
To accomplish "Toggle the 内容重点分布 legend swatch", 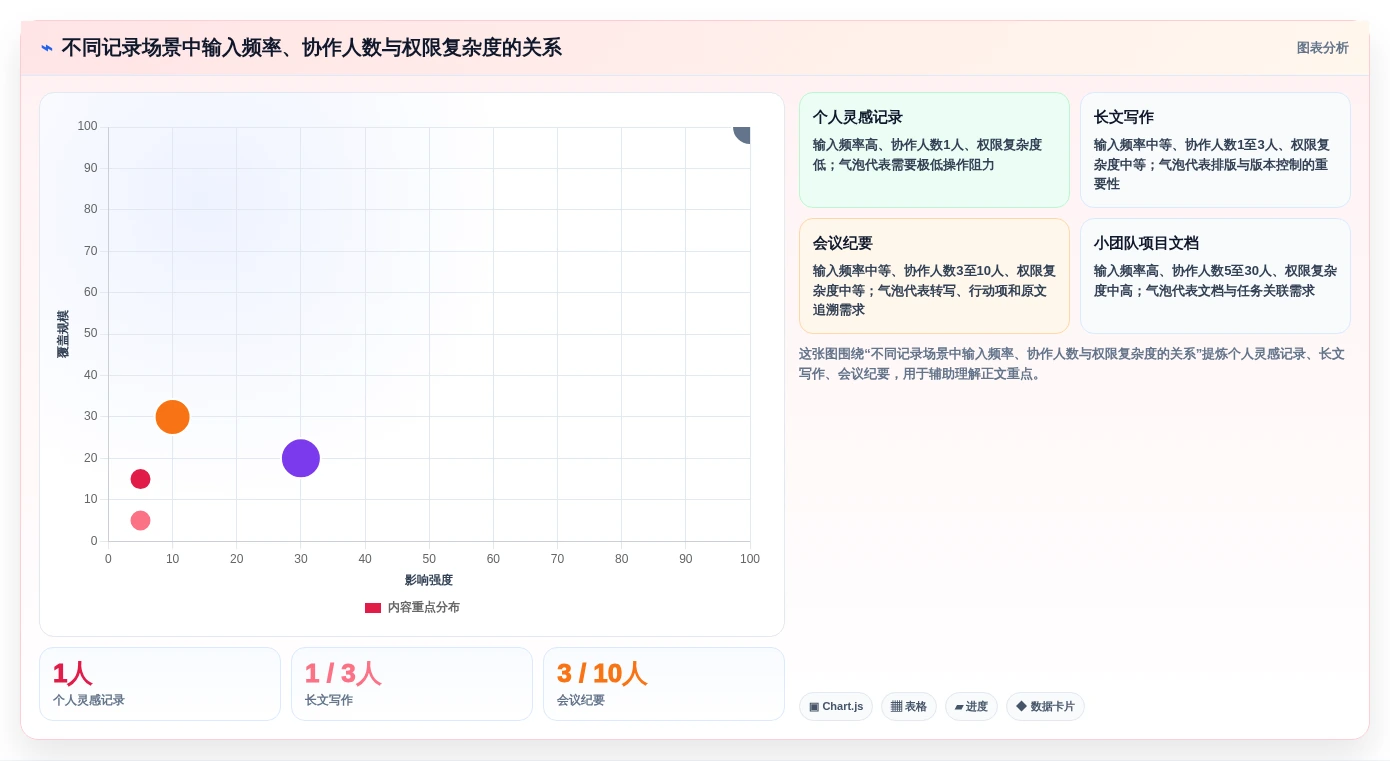I will pyautogui.click(x=373, y=608).
